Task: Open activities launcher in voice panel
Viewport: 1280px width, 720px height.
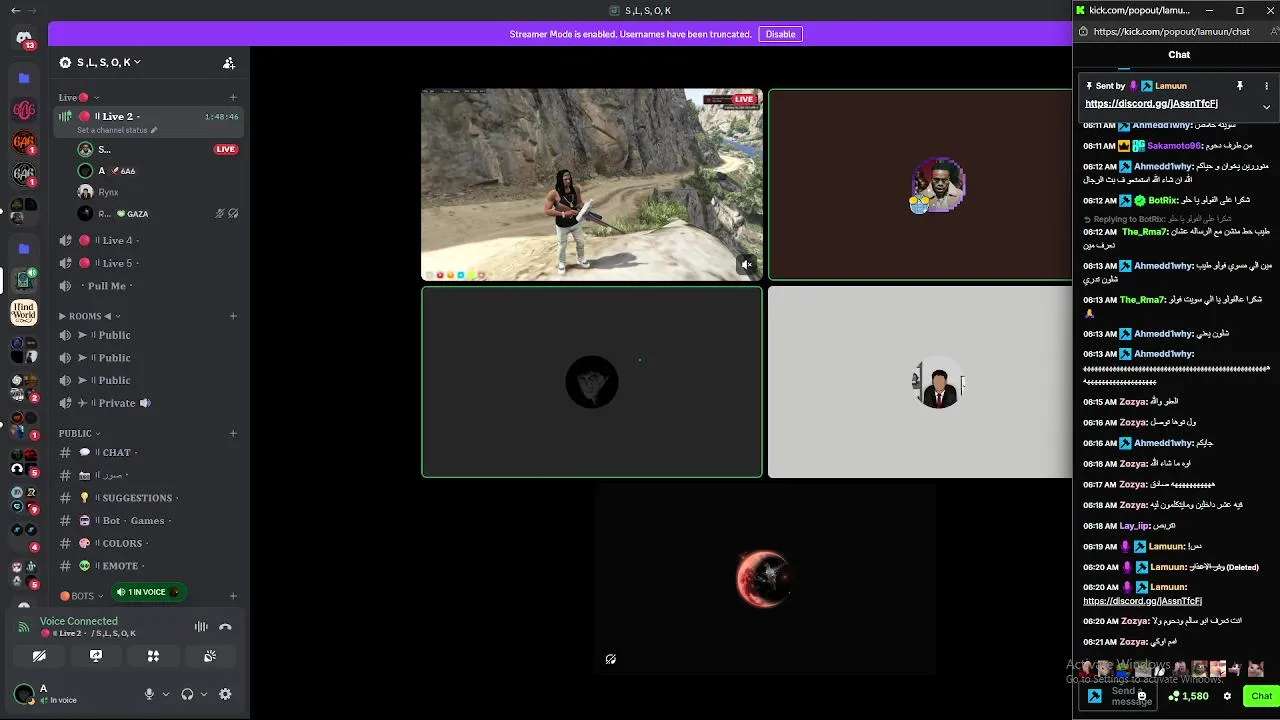Action: point(153,656)
